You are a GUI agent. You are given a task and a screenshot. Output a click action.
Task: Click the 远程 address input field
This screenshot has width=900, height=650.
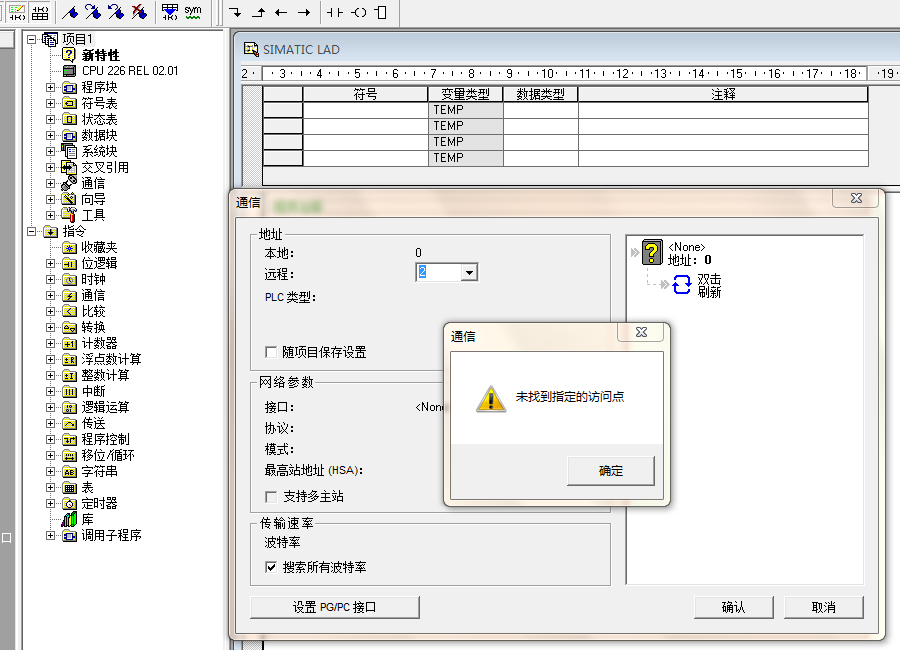(439, 273)
